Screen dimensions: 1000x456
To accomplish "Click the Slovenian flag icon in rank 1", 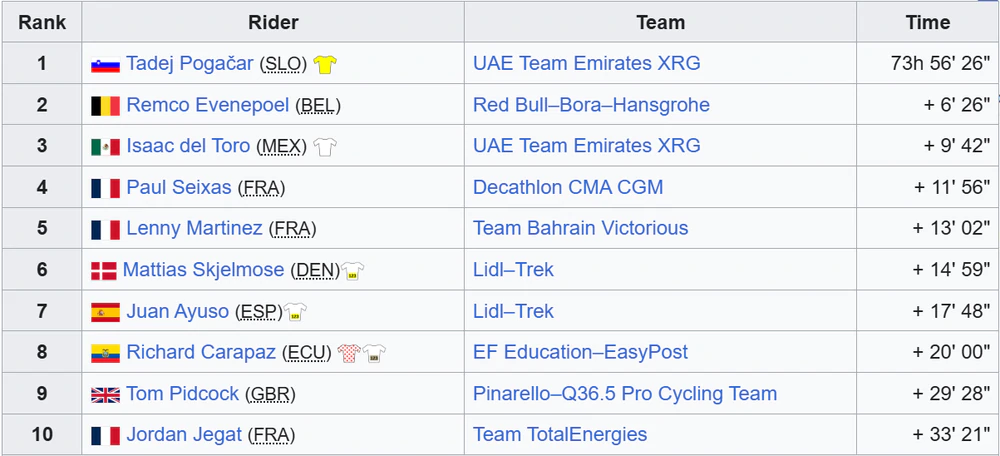I will pos(105,64).
